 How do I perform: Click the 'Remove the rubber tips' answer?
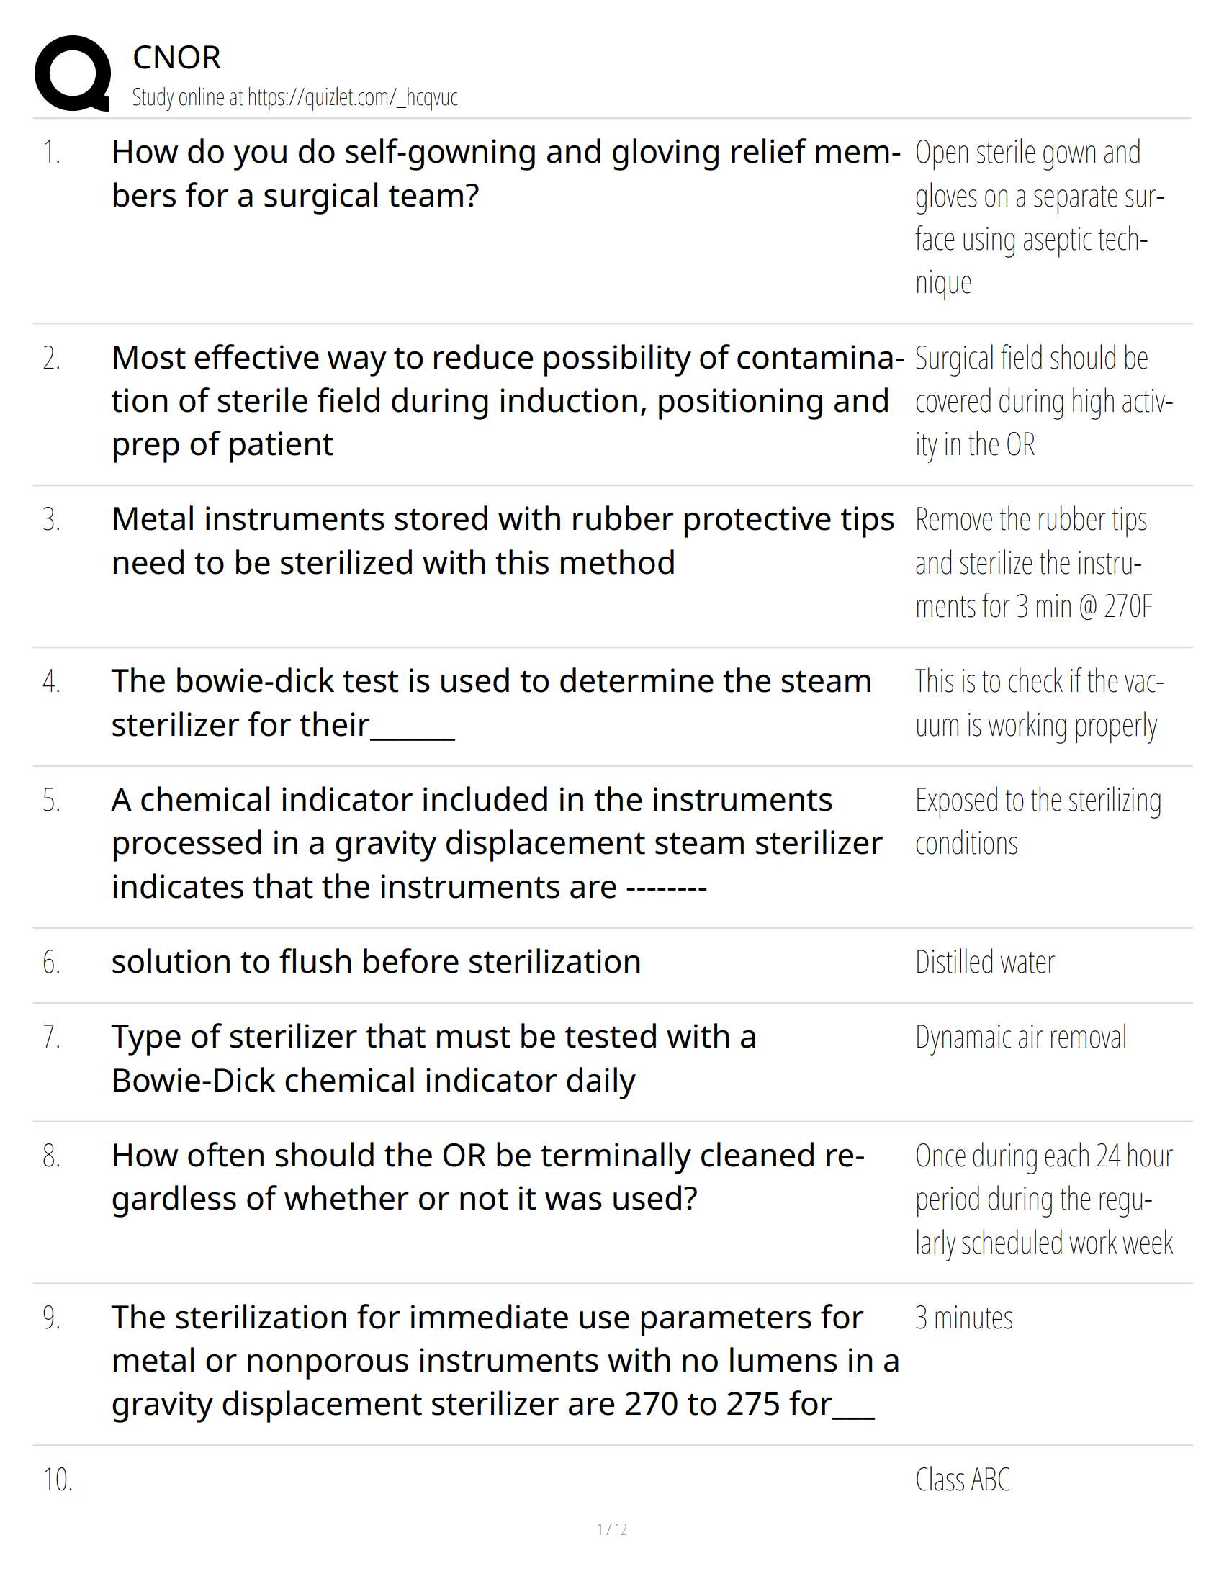point(1034,563)
